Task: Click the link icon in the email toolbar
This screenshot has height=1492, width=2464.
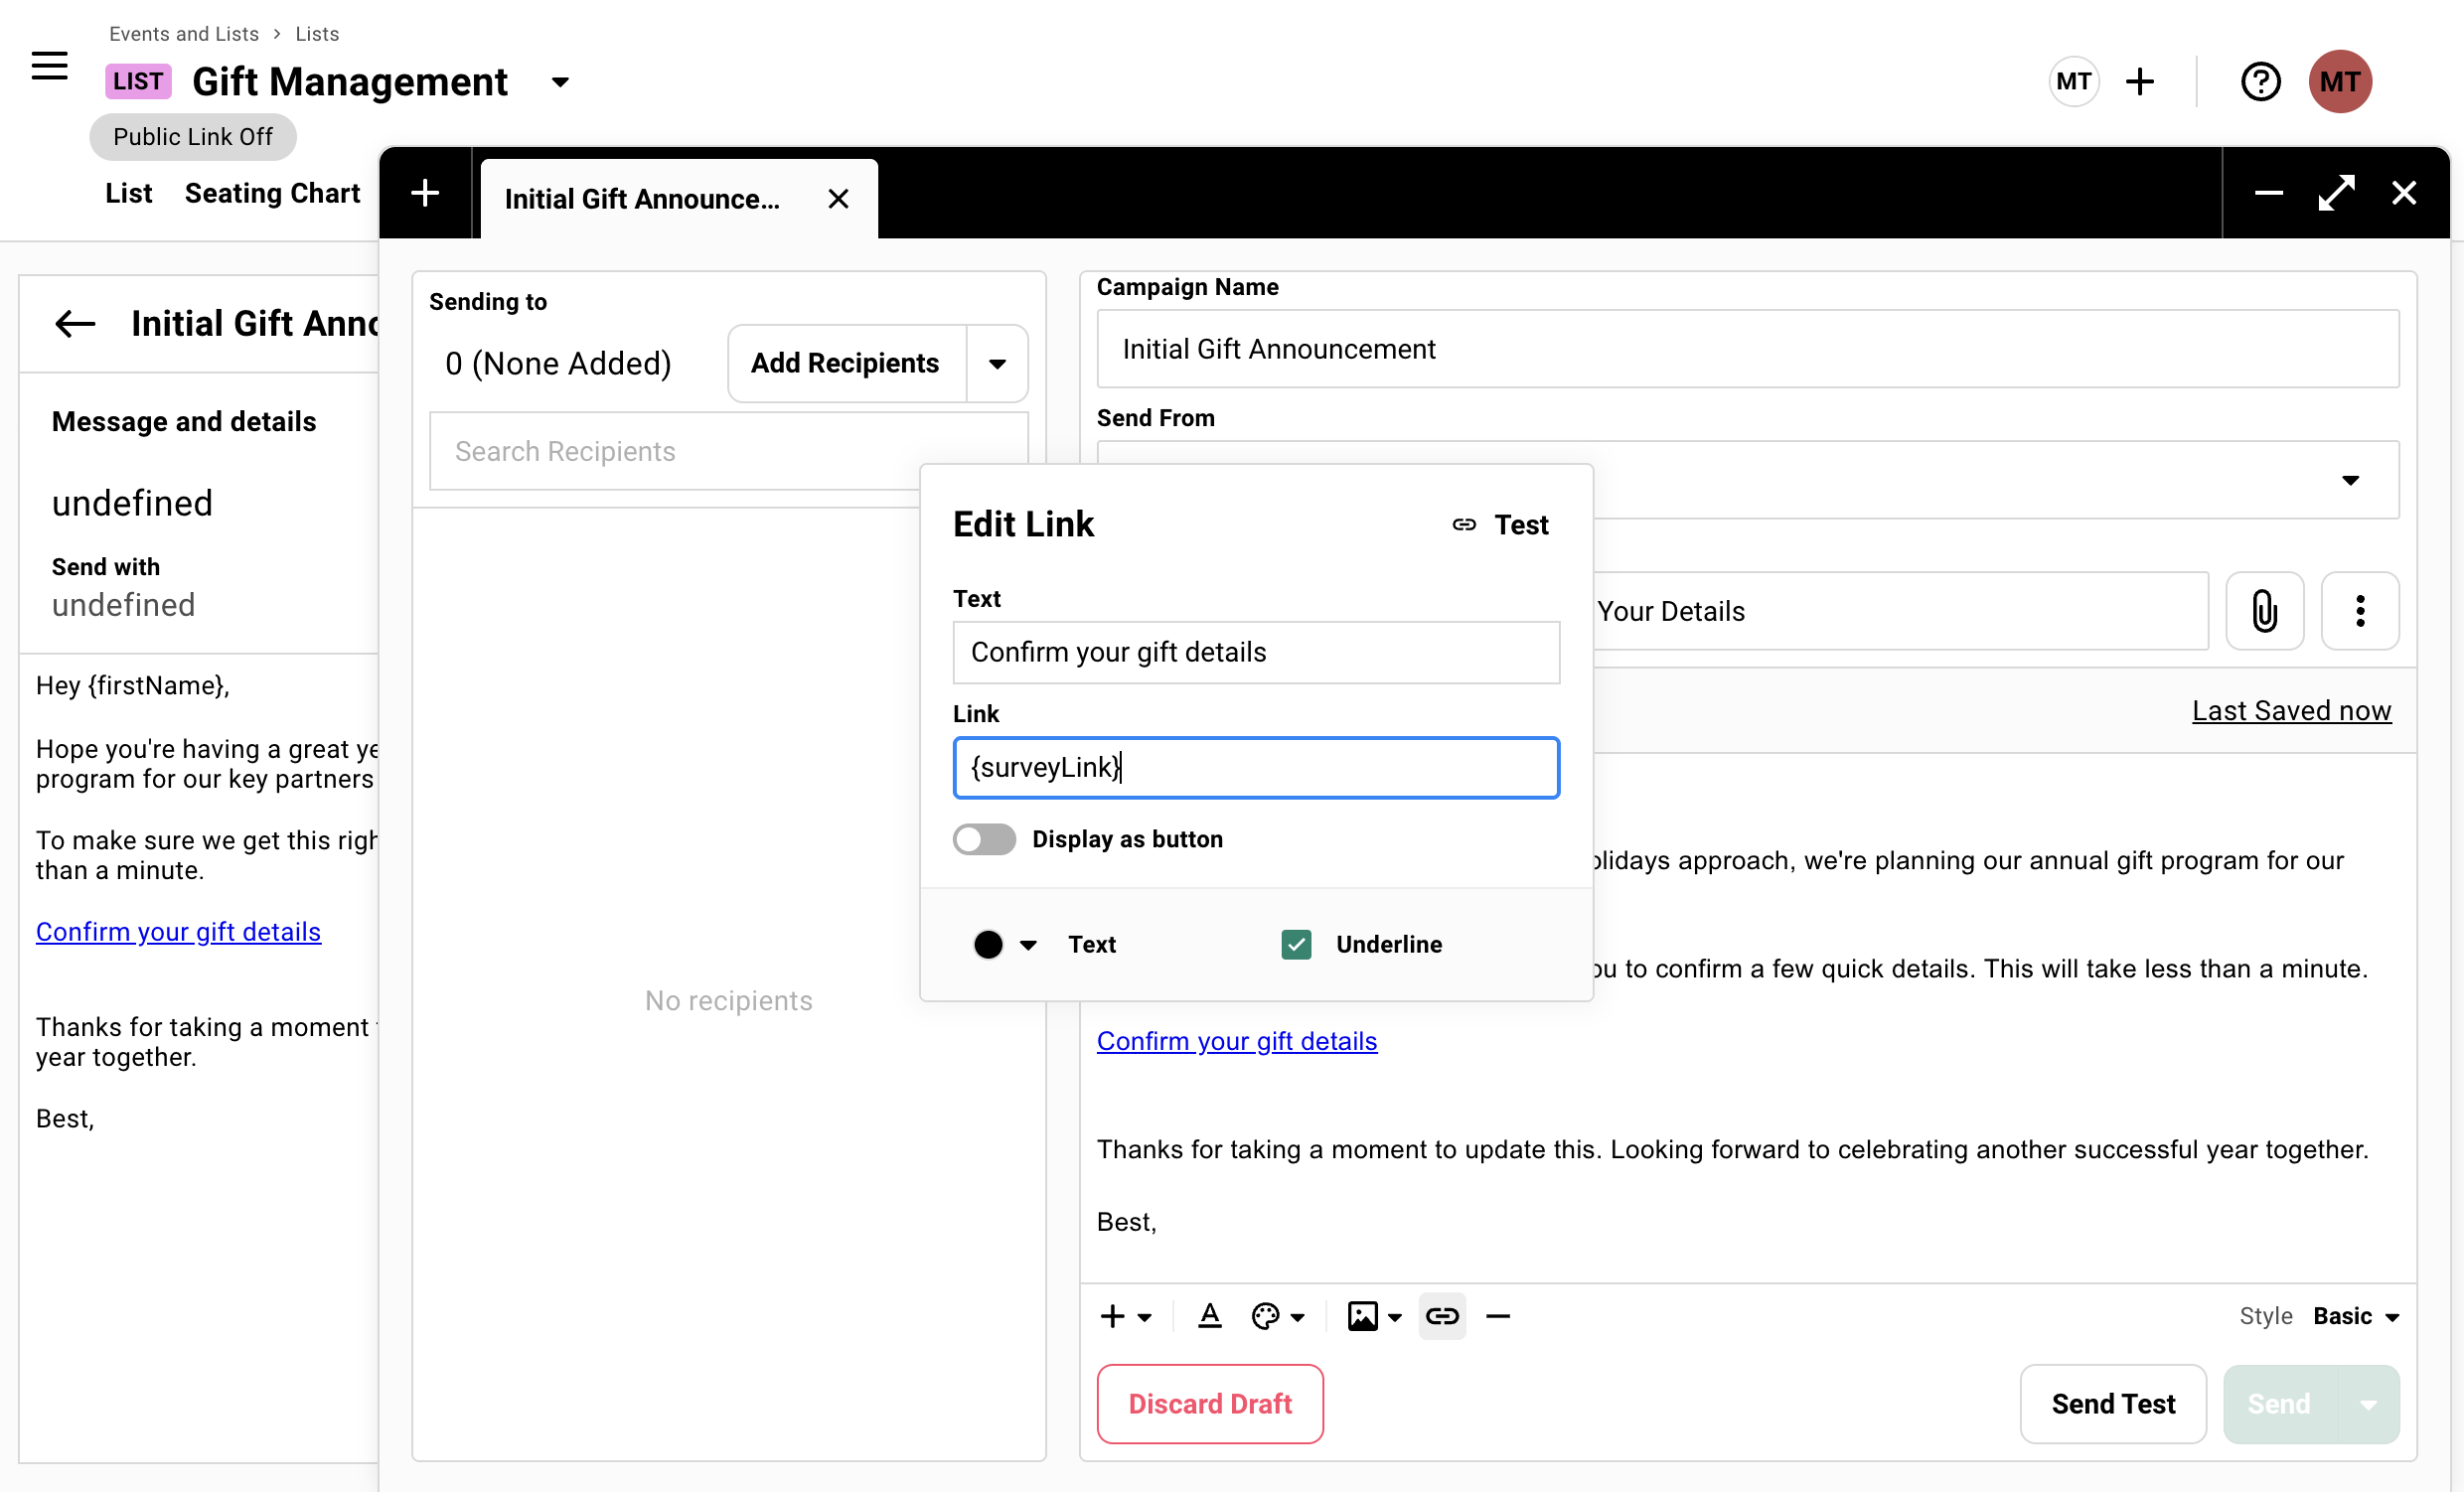Action: pyautogui.click(x=1443, y=1316)
